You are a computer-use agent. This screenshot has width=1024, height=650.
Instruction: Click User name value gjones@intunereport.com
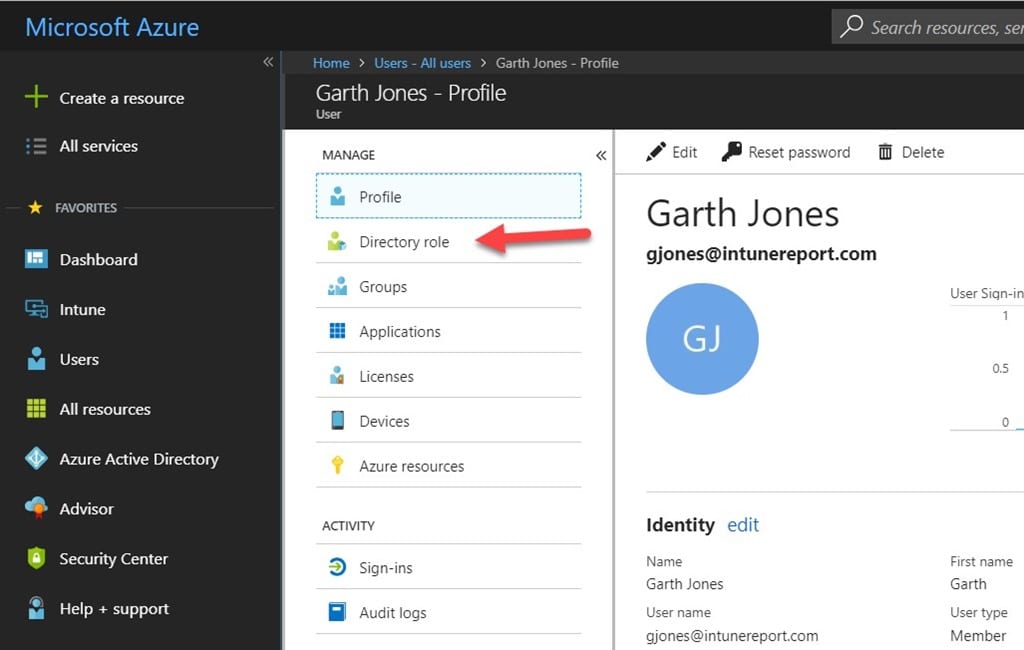coord(732,636)
